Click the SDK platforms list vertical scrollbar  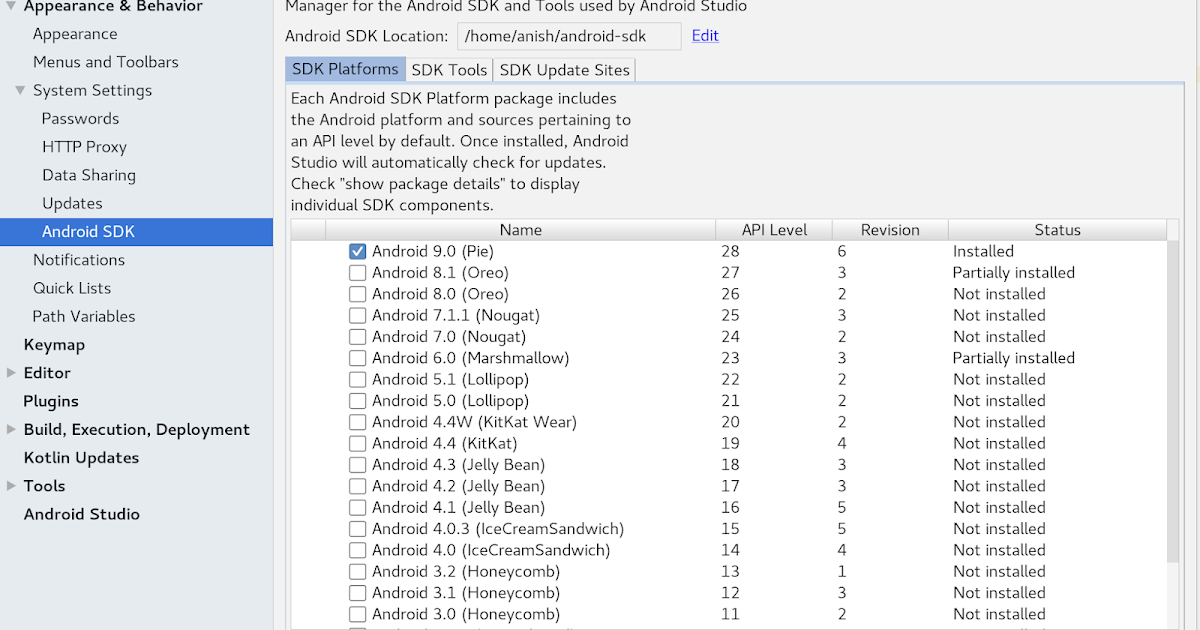[1174, 400]
